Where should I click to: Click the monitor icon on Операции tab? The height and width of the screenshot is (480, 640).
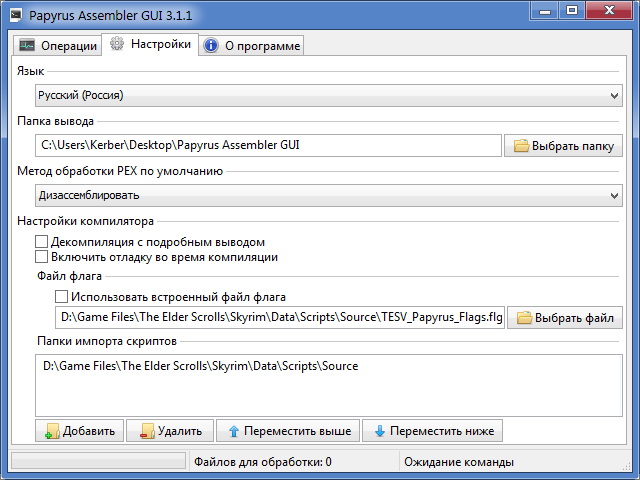tap(27, 46)
